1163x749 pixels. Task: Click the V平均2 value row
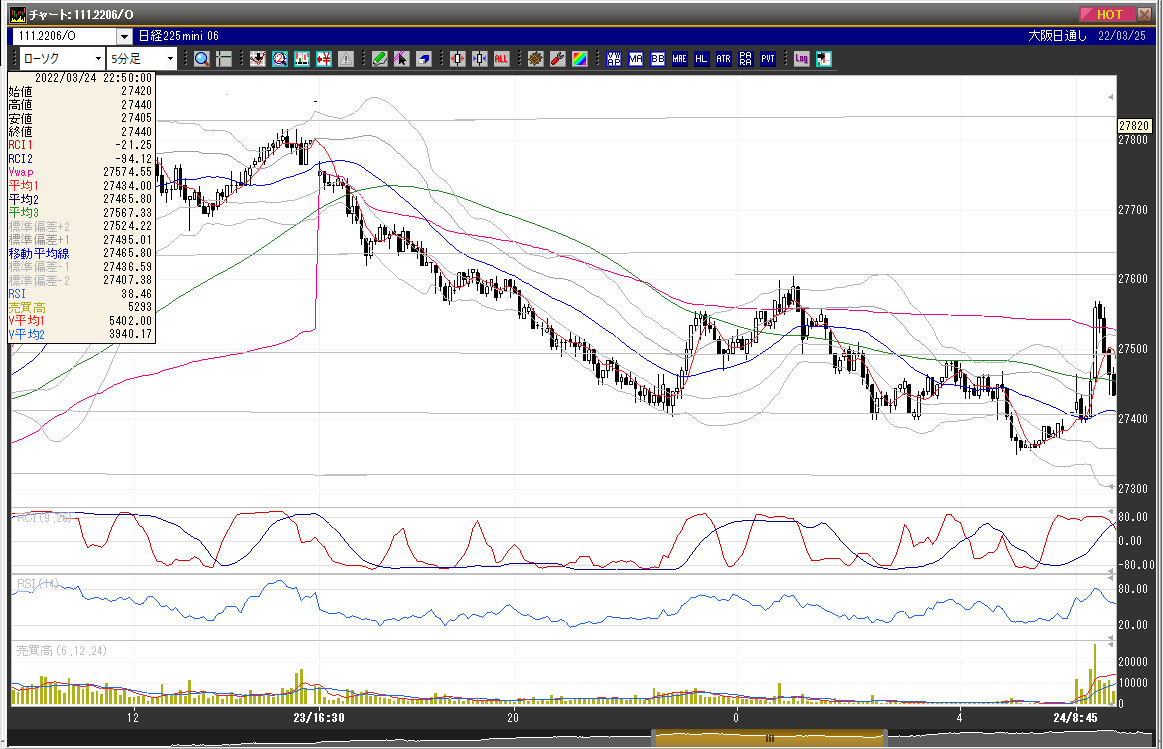(81, 334)
